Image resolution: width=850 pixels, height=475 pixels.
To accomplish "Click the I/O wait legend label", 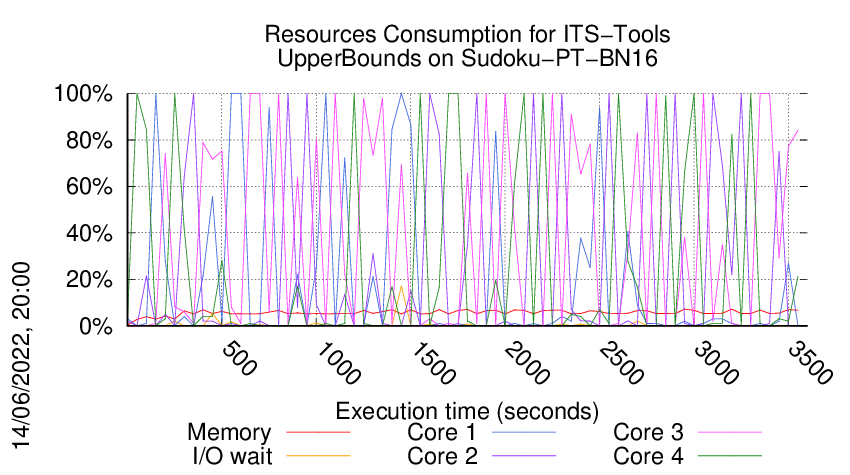I will tap(232, 456).
